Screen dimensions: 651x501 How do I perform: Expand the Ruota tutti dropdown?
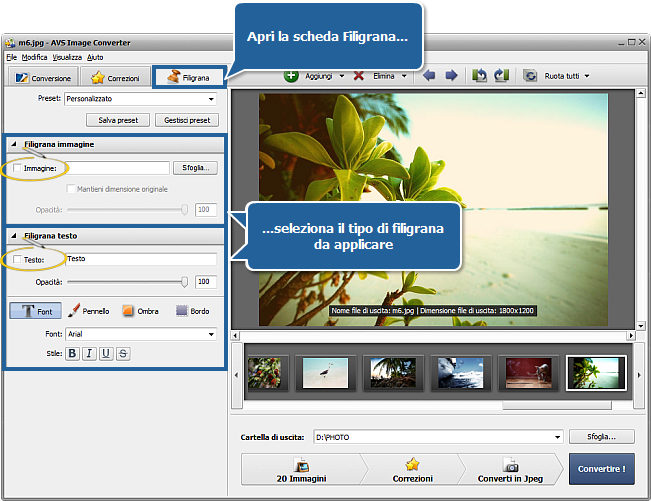pos(586,76)
